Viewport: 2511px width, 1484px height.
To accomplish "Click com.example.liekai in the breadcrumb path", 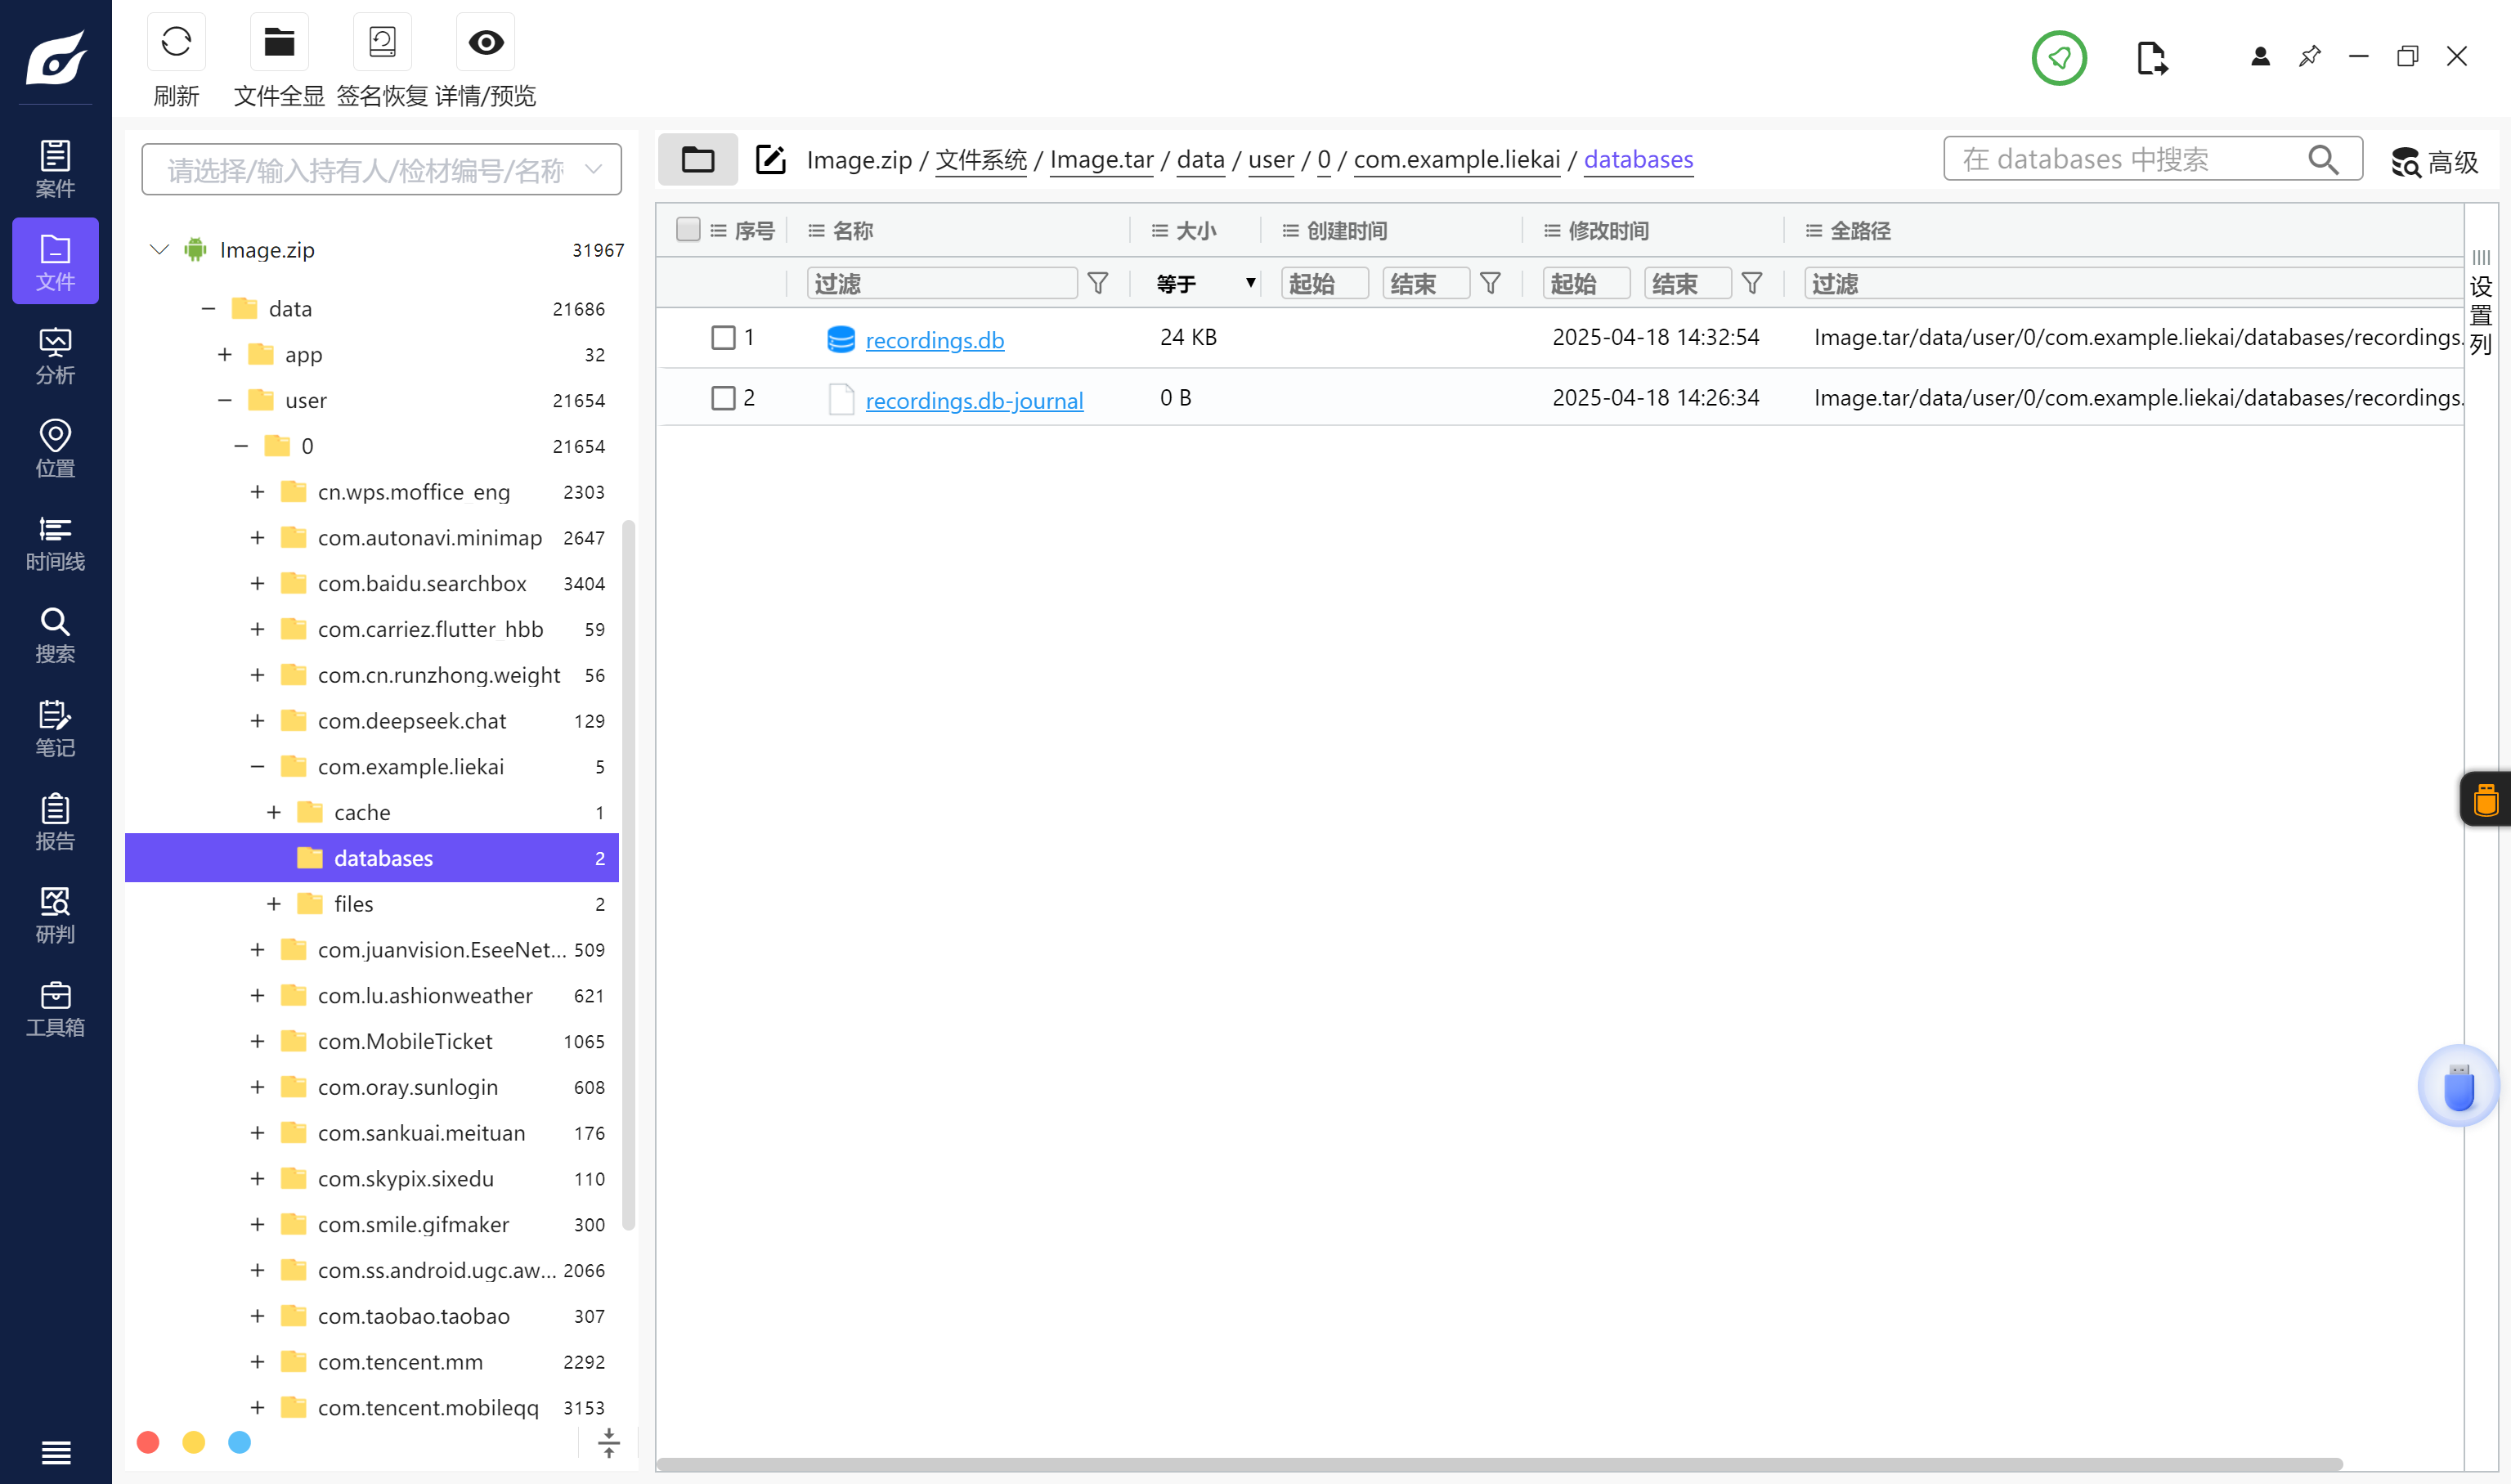I will tap(1456, 160).
